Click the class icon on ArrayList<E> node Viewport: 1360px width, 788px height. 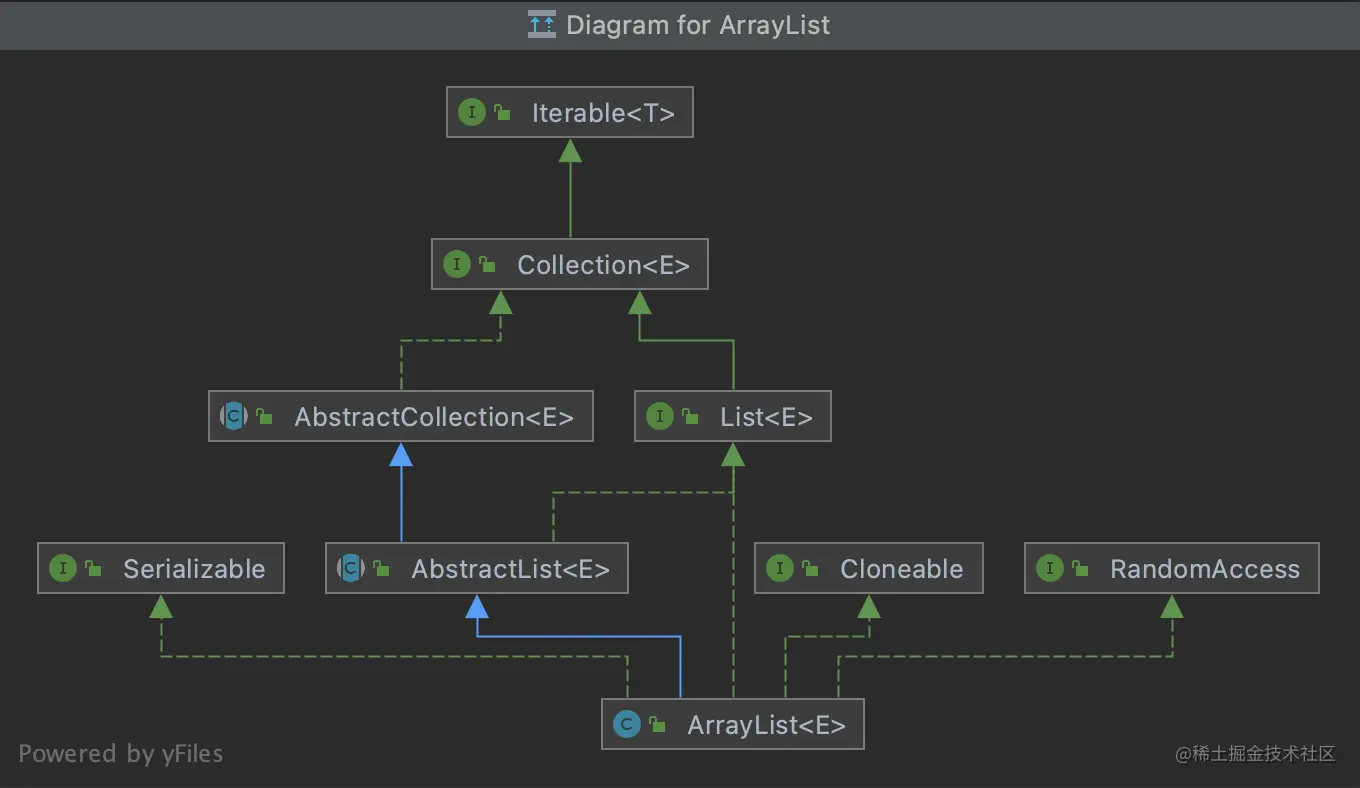coord(627,724)
